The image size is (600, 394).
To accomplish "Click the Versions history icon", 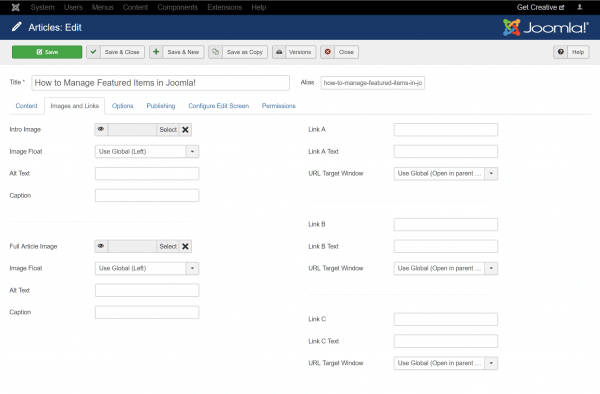I will coord(279,52).
